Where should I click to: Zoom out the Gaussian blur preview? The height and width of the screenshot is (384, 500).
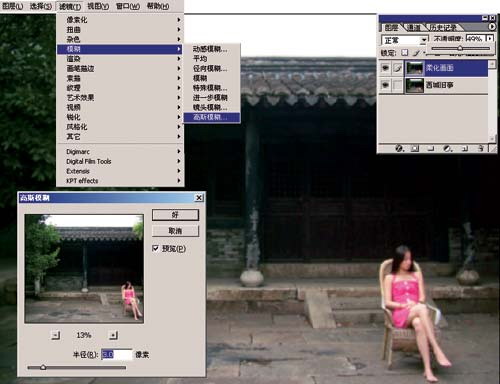coord(56,335)
